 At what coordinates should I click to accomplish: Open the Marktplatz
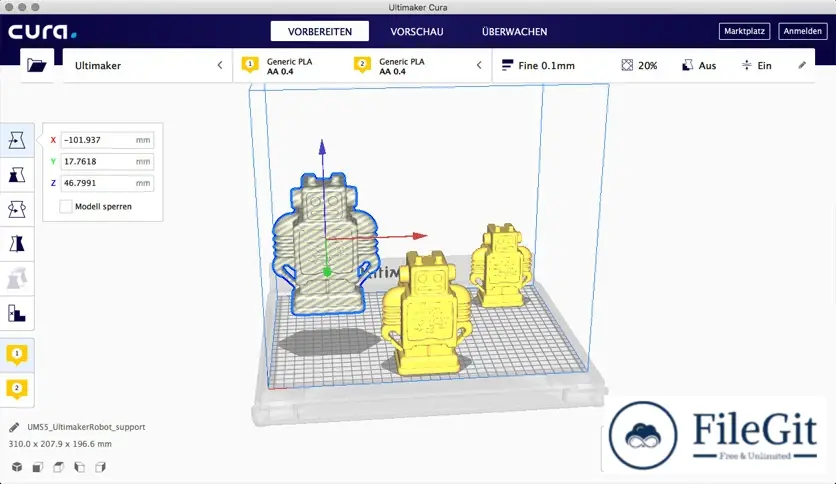point(744,31)
